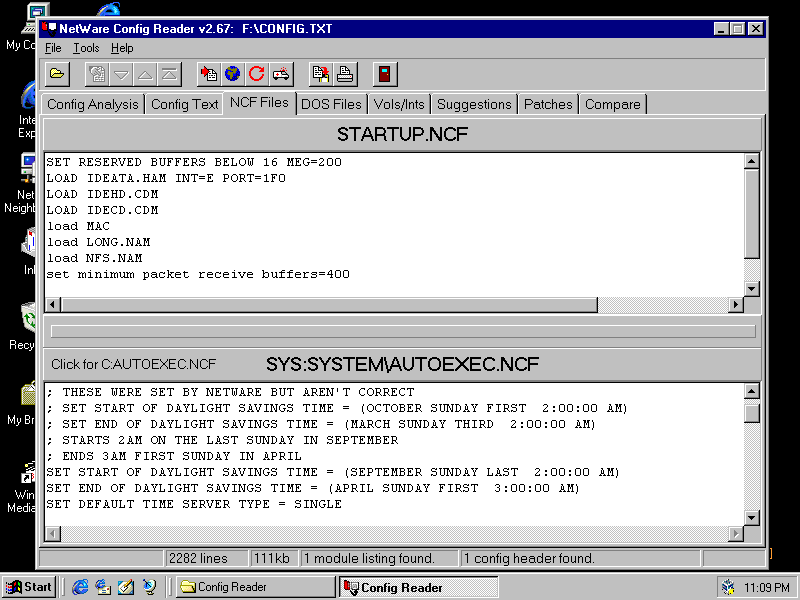Click the globe toolbar icon
This screenshot has width=800, height=600.
point(233,74)
